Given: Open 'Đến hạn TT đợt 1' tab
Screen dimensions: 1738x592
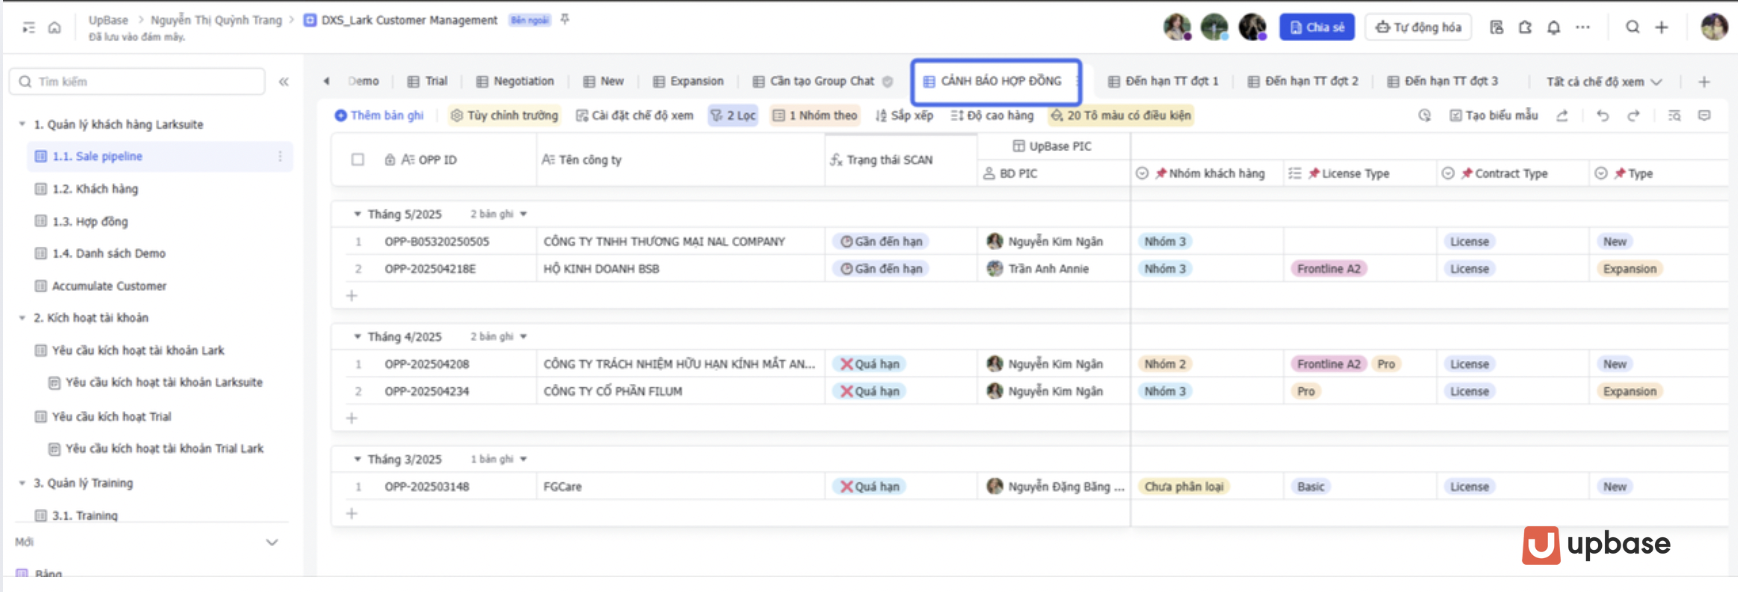Looking at the screenshot, I should pos(1163,82).
